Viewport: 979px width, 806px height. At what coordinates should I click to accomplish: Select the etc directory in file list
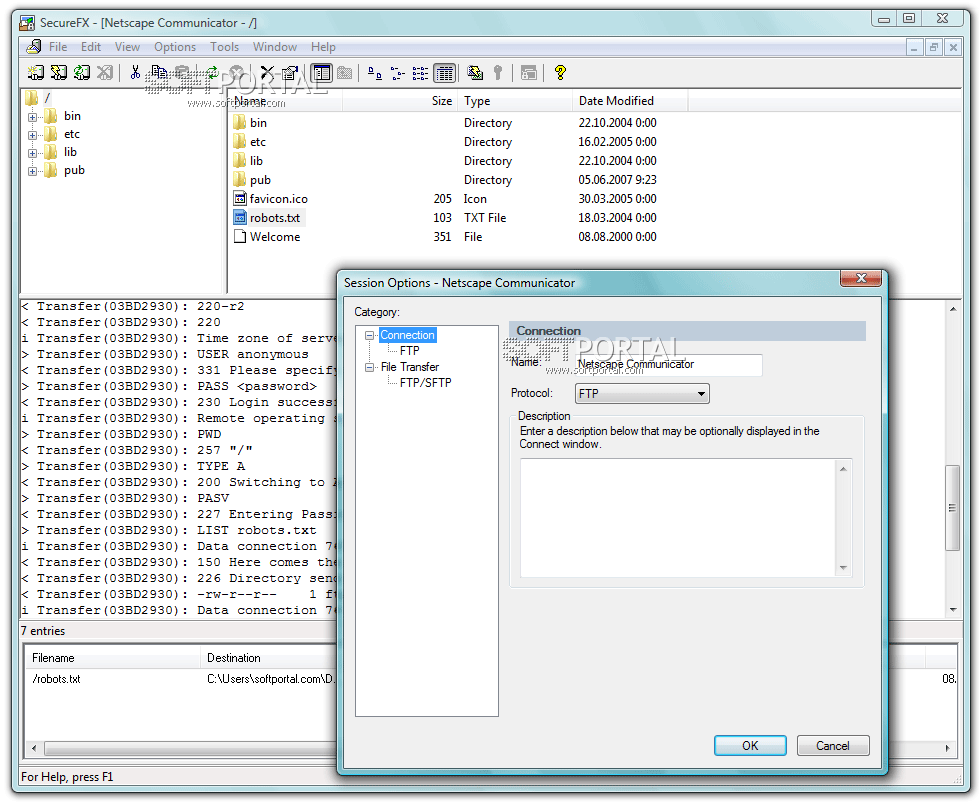(x=257, y=142)
